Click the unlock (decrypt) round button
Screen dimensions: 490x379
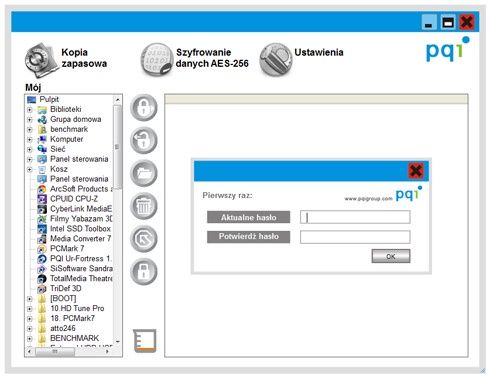(x=144, y=140)
